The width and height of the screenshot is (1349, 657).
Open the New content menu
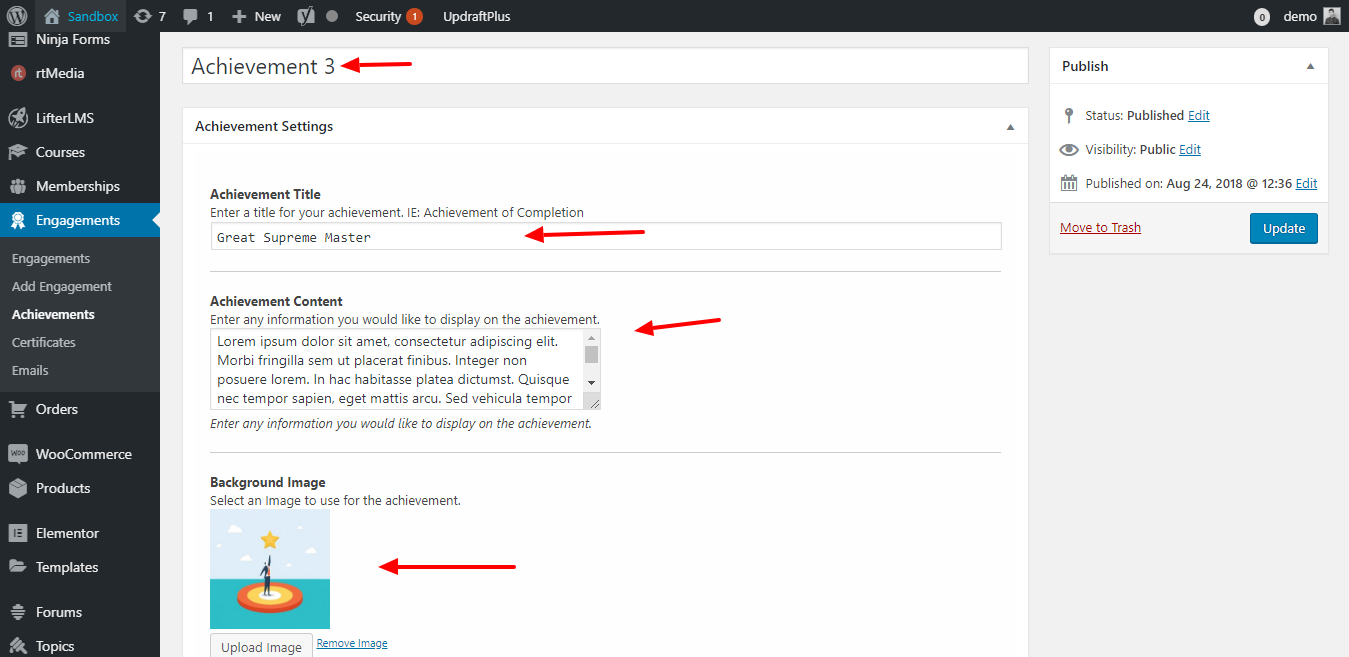click(256, 16)
